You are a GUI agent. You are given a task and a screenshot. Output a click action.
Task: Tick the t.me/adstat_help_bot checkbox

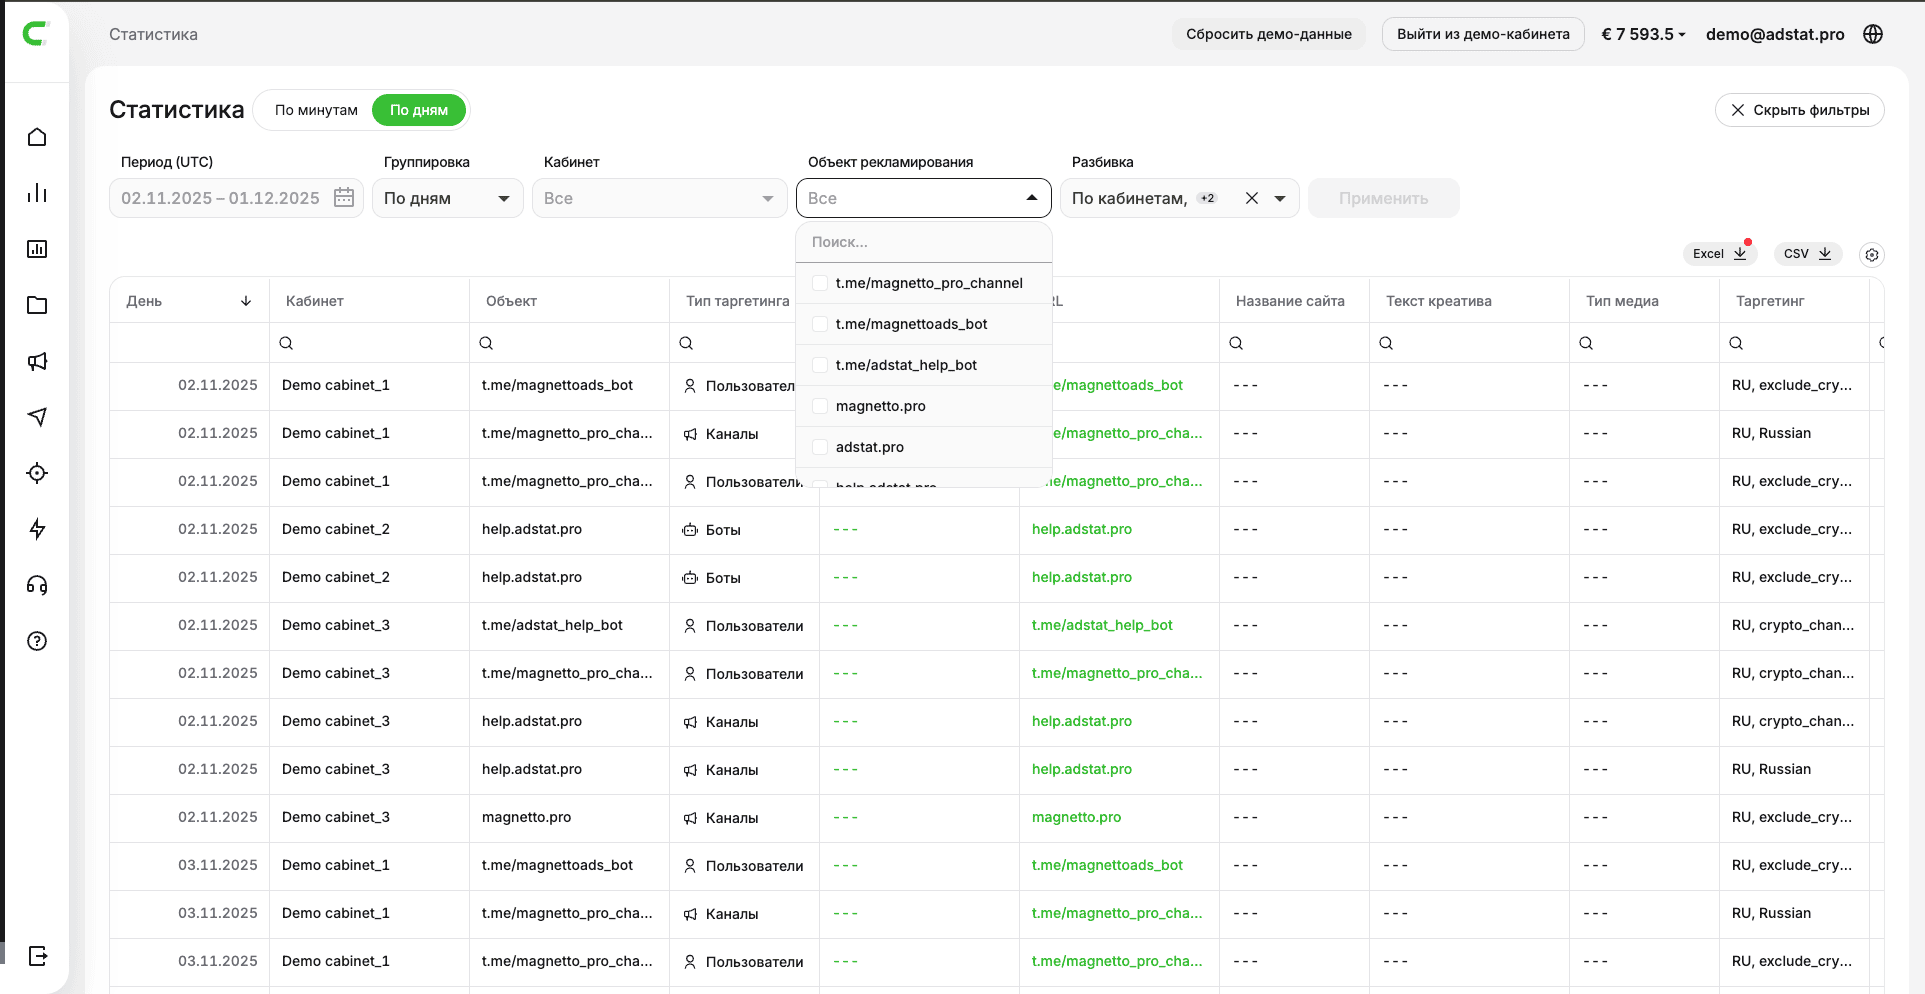coord(820,365)
